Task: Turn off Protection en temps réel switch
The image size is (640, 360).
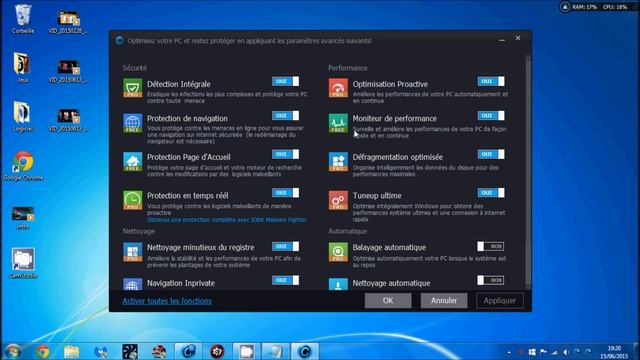Action: (285, 193)
